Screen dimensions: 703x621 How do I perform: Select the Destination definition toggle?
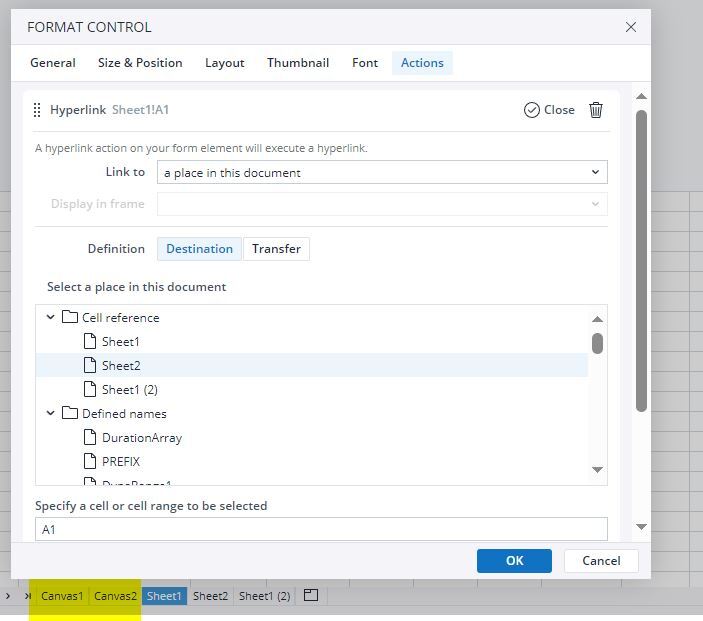point(199,249)
